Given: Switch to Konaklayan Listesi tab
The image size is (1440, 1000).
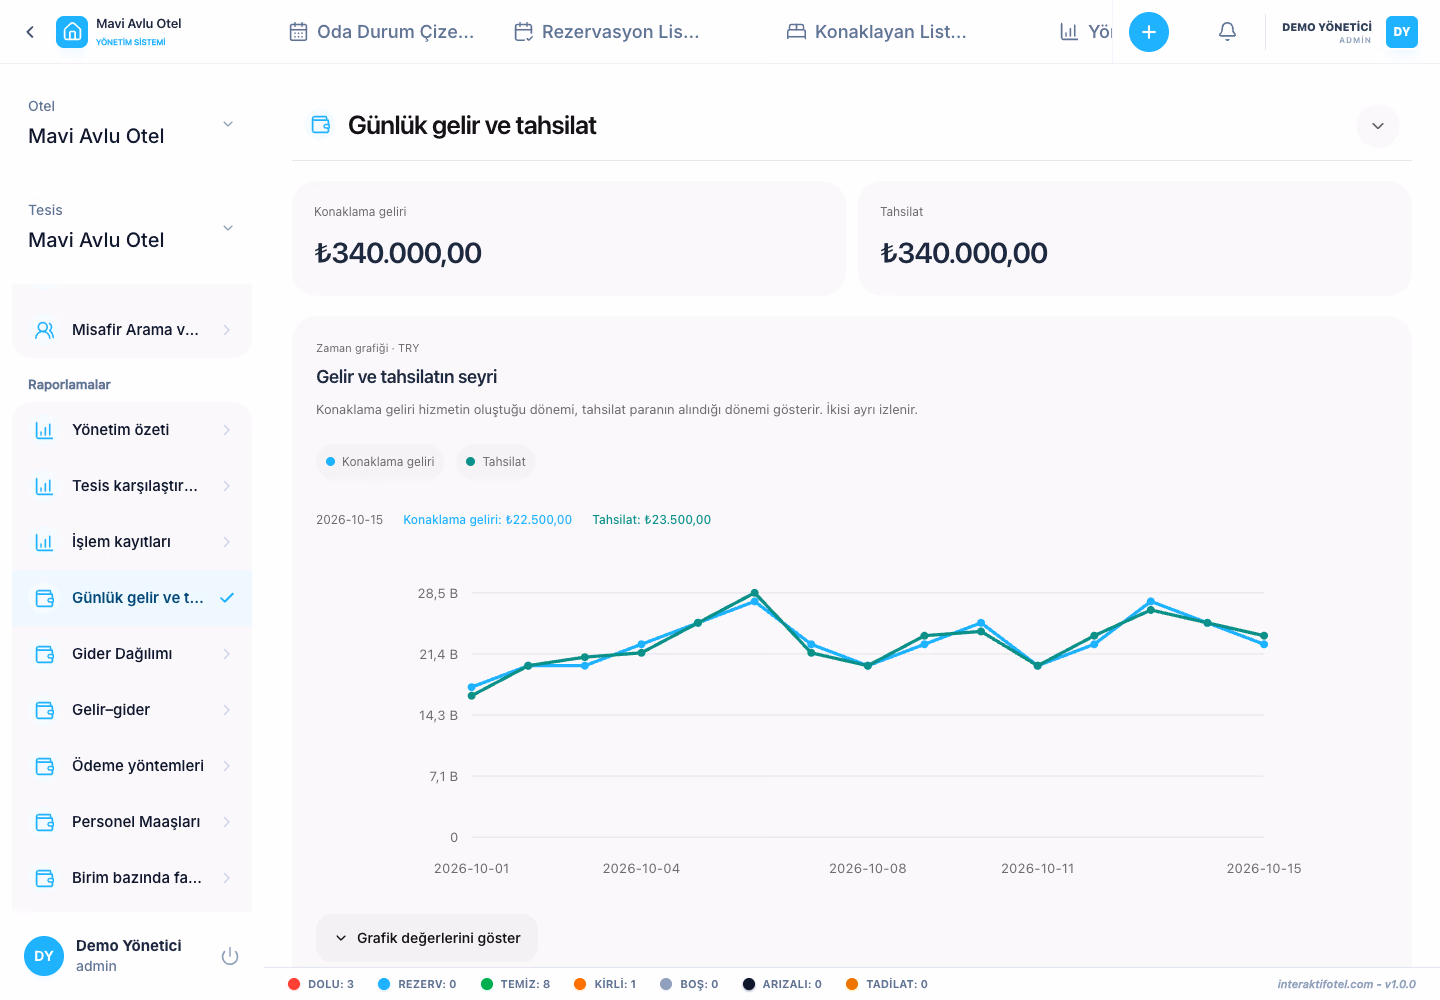Looking at the screenshot, I should coord(877,32).
